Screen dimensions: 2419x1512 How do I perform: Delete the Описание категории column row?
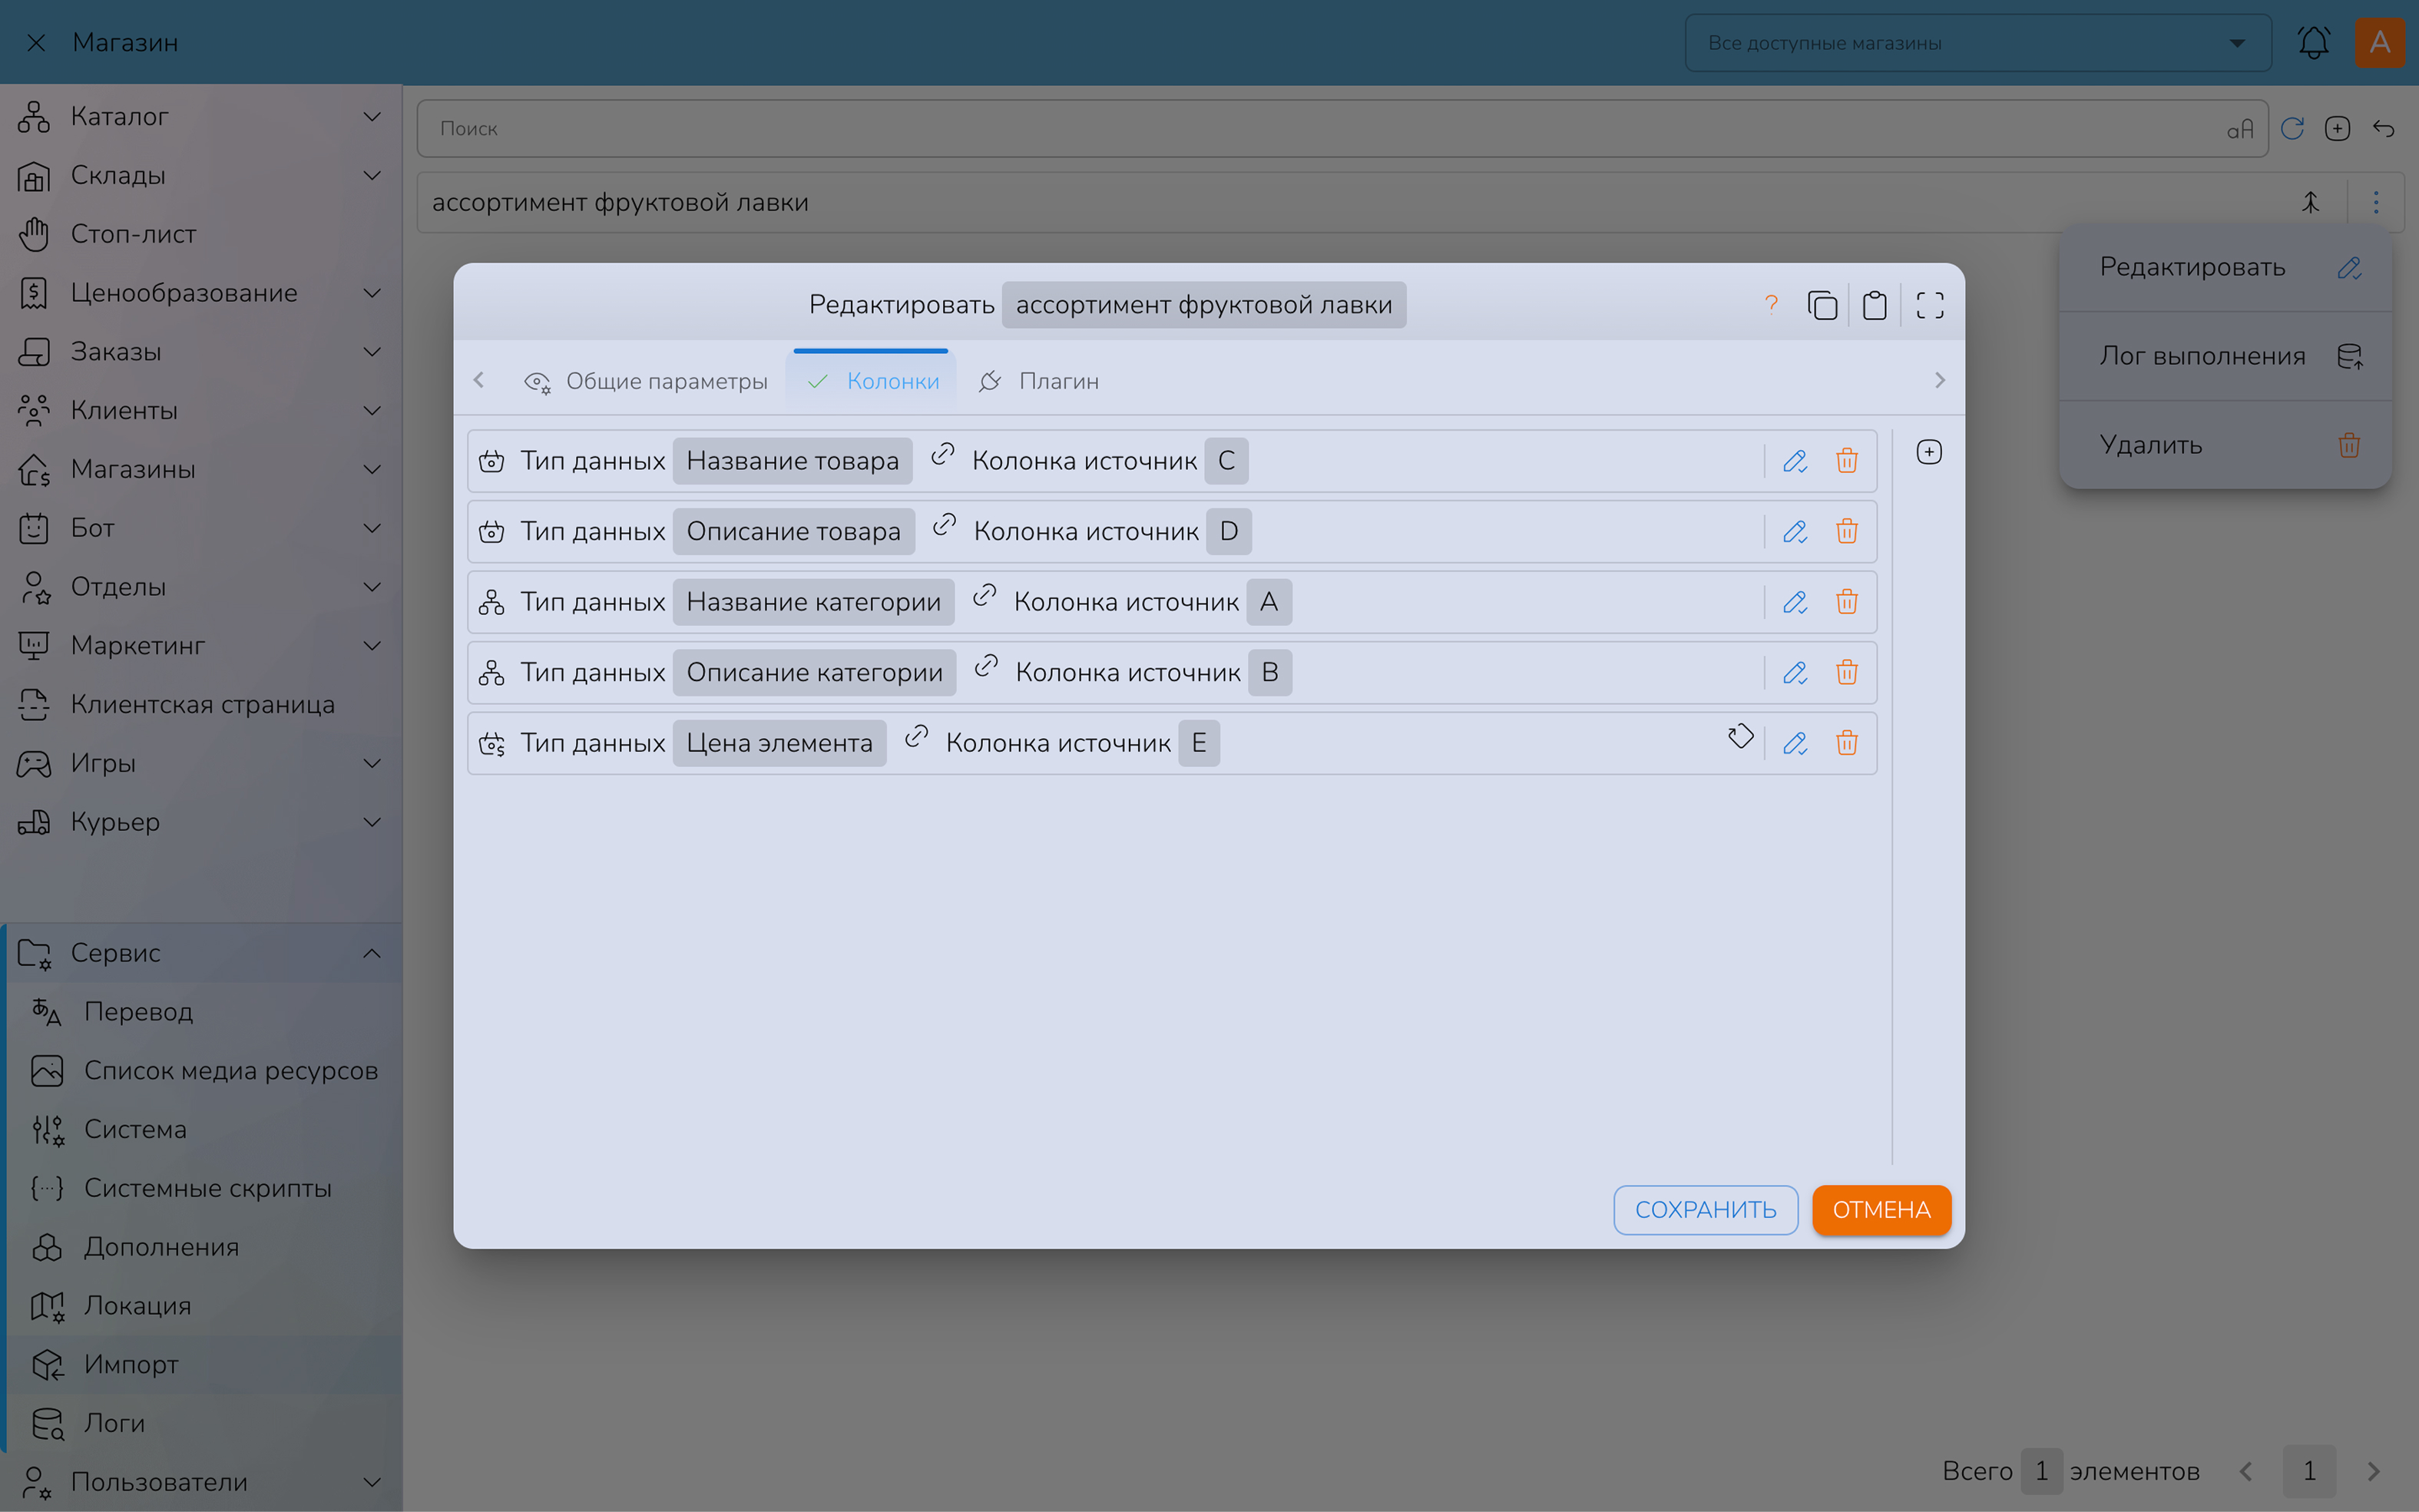(1846, 672)
